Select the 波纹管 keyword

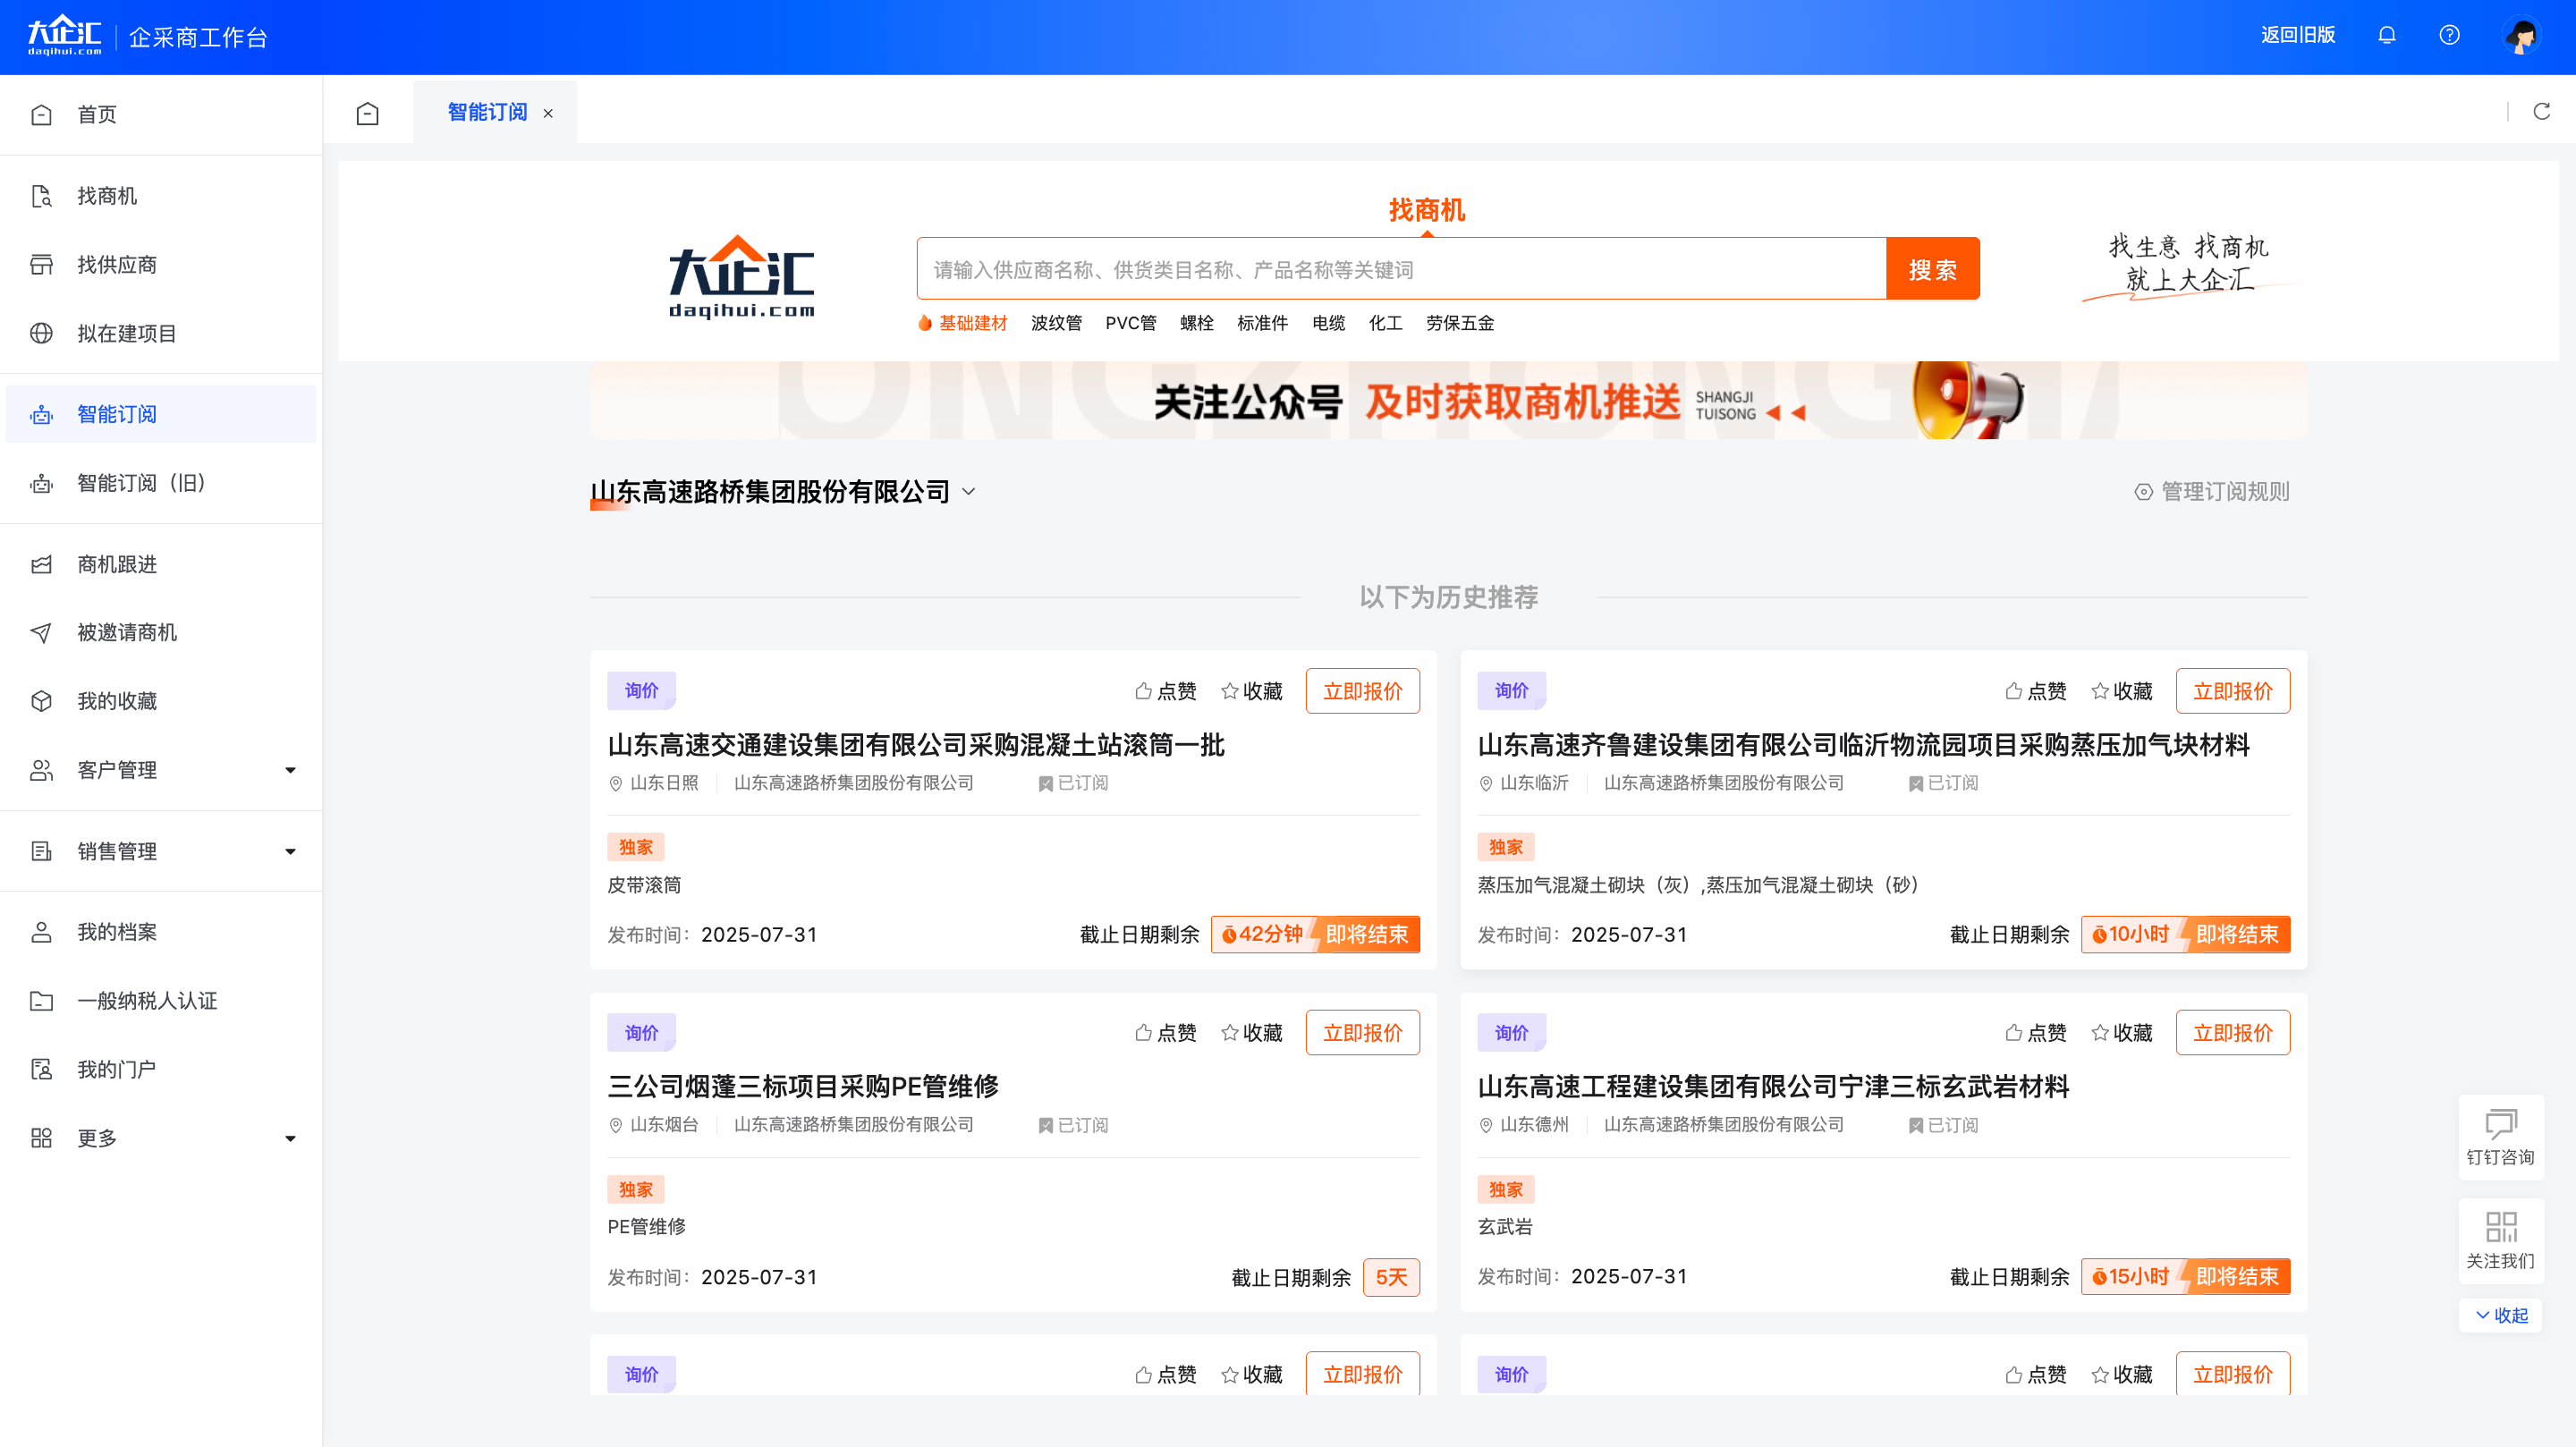[x=1056, y=324]
